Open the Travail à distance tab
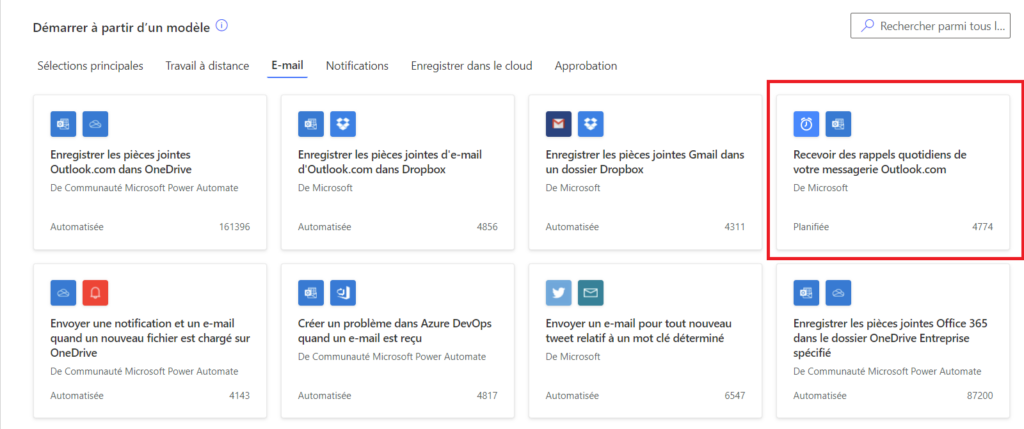 tap(207, 66)
